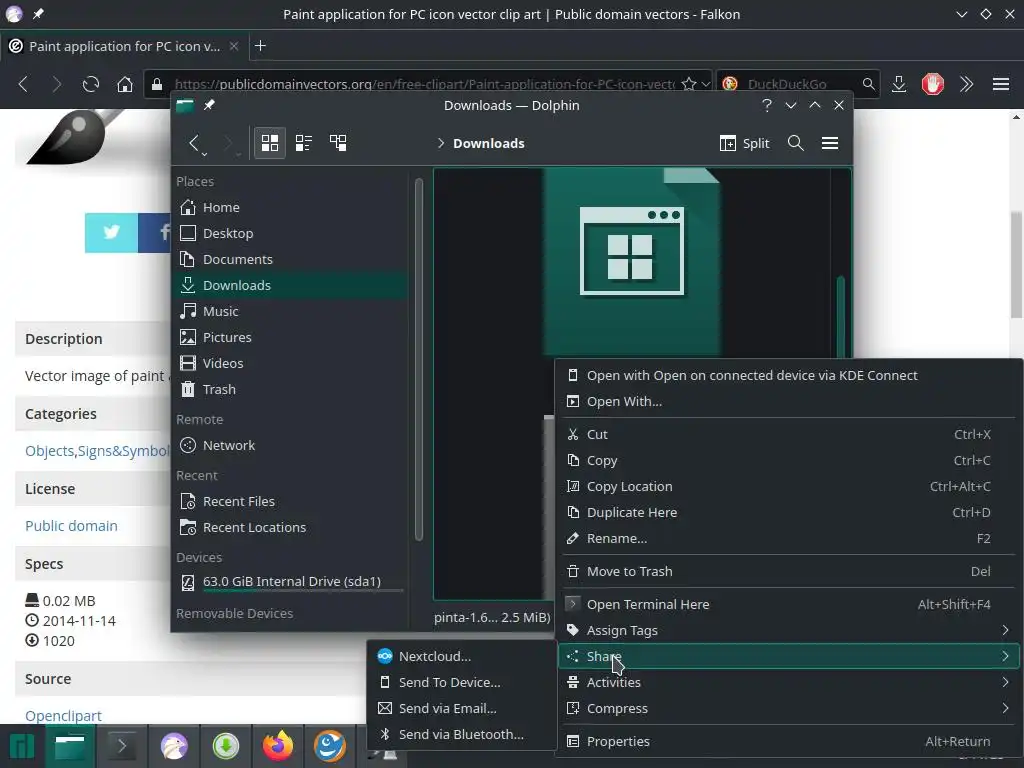Image resolution: width=1024 pixels, height=768 pixels.
Task: Click Manjaro application launcher in taskbar
Action: (21, 746)
